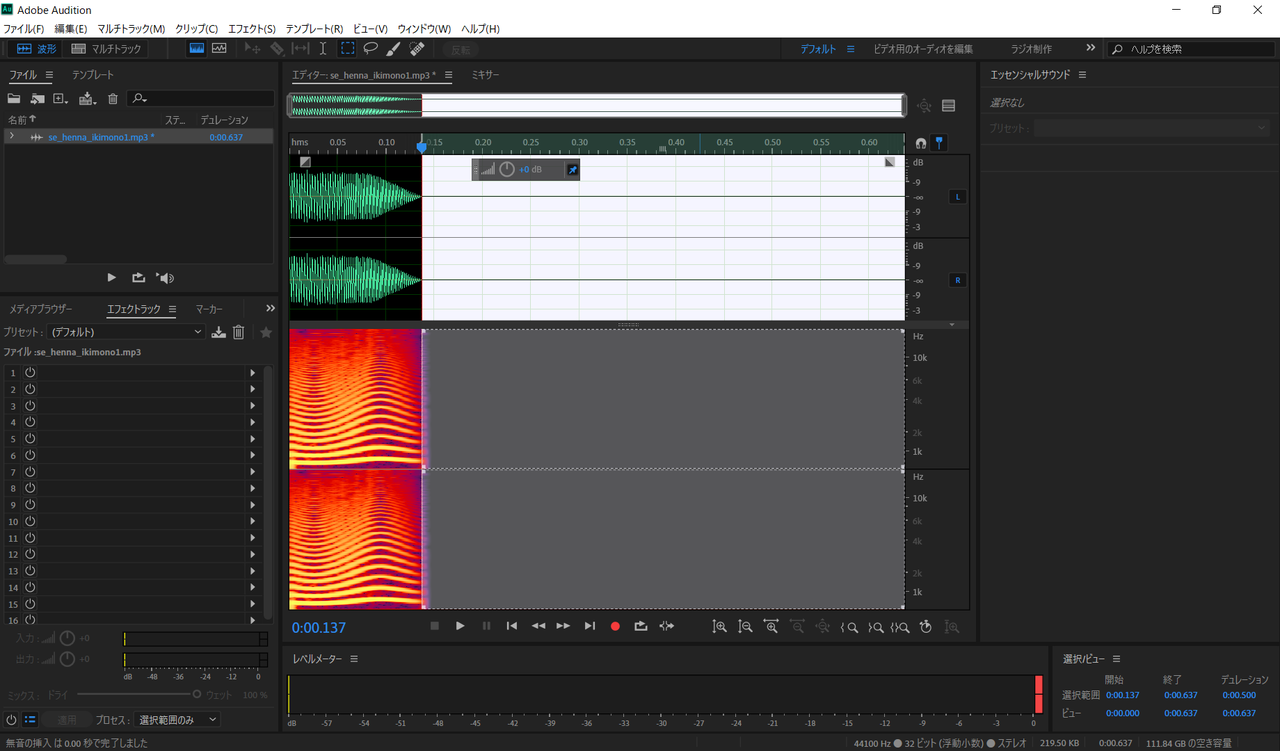
Task: Toggle Skip Selection button
Action: coord(666,626)
